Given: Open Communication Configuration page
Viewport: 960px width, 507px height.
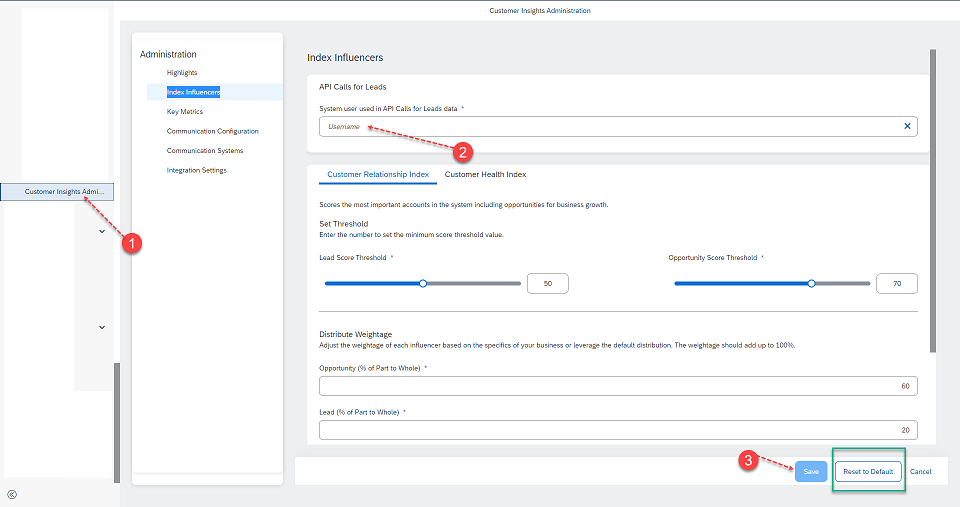Looking at the screenshot, I should pos(212,131).
